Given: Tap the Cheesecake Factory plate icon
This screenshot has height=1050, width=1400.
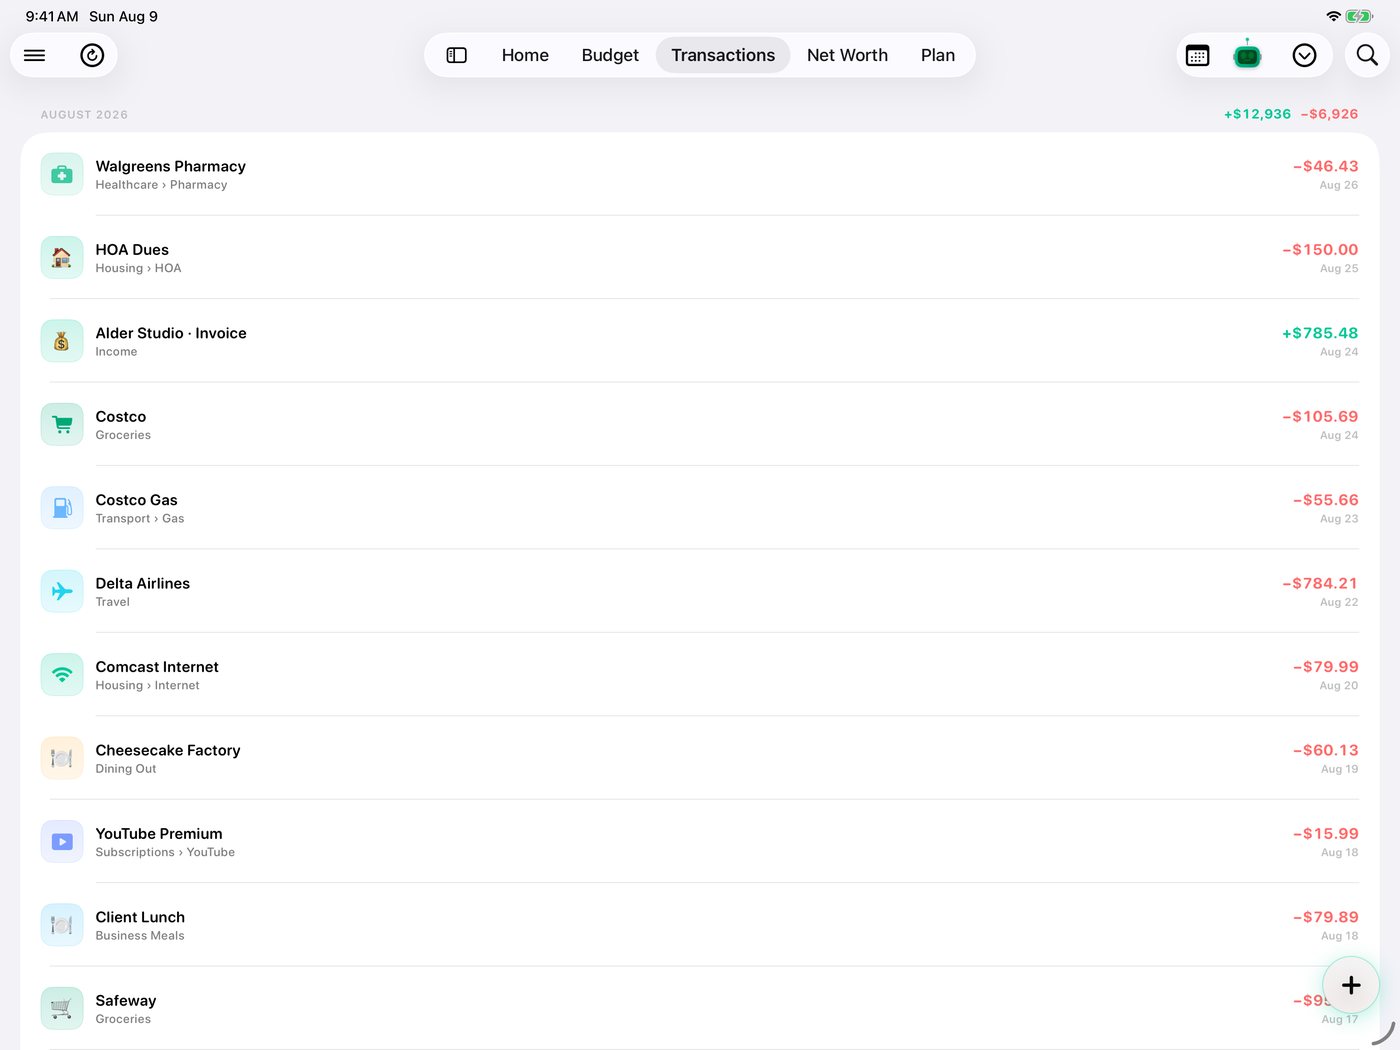Looking at the screenshot, I should pos(62,758).
